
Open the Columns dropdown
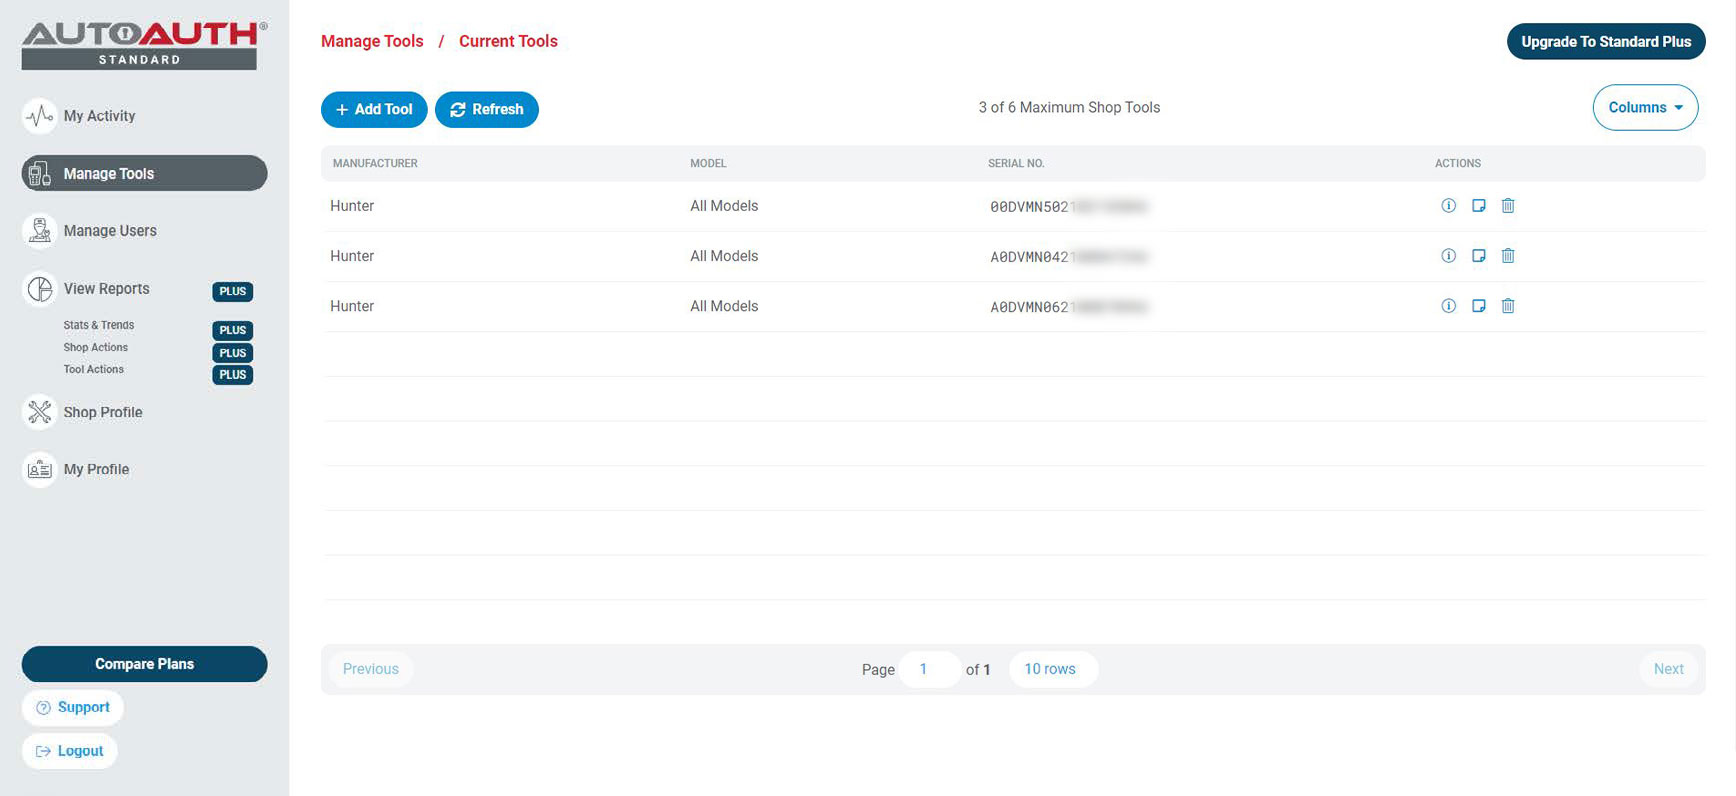pos(1645,107)
